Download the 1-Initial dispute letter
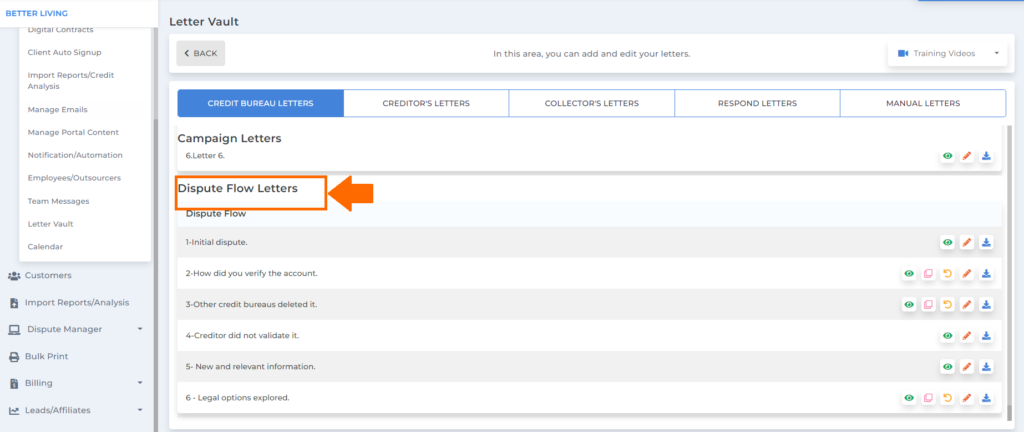 pyautogui.click(x=987, y=243)
